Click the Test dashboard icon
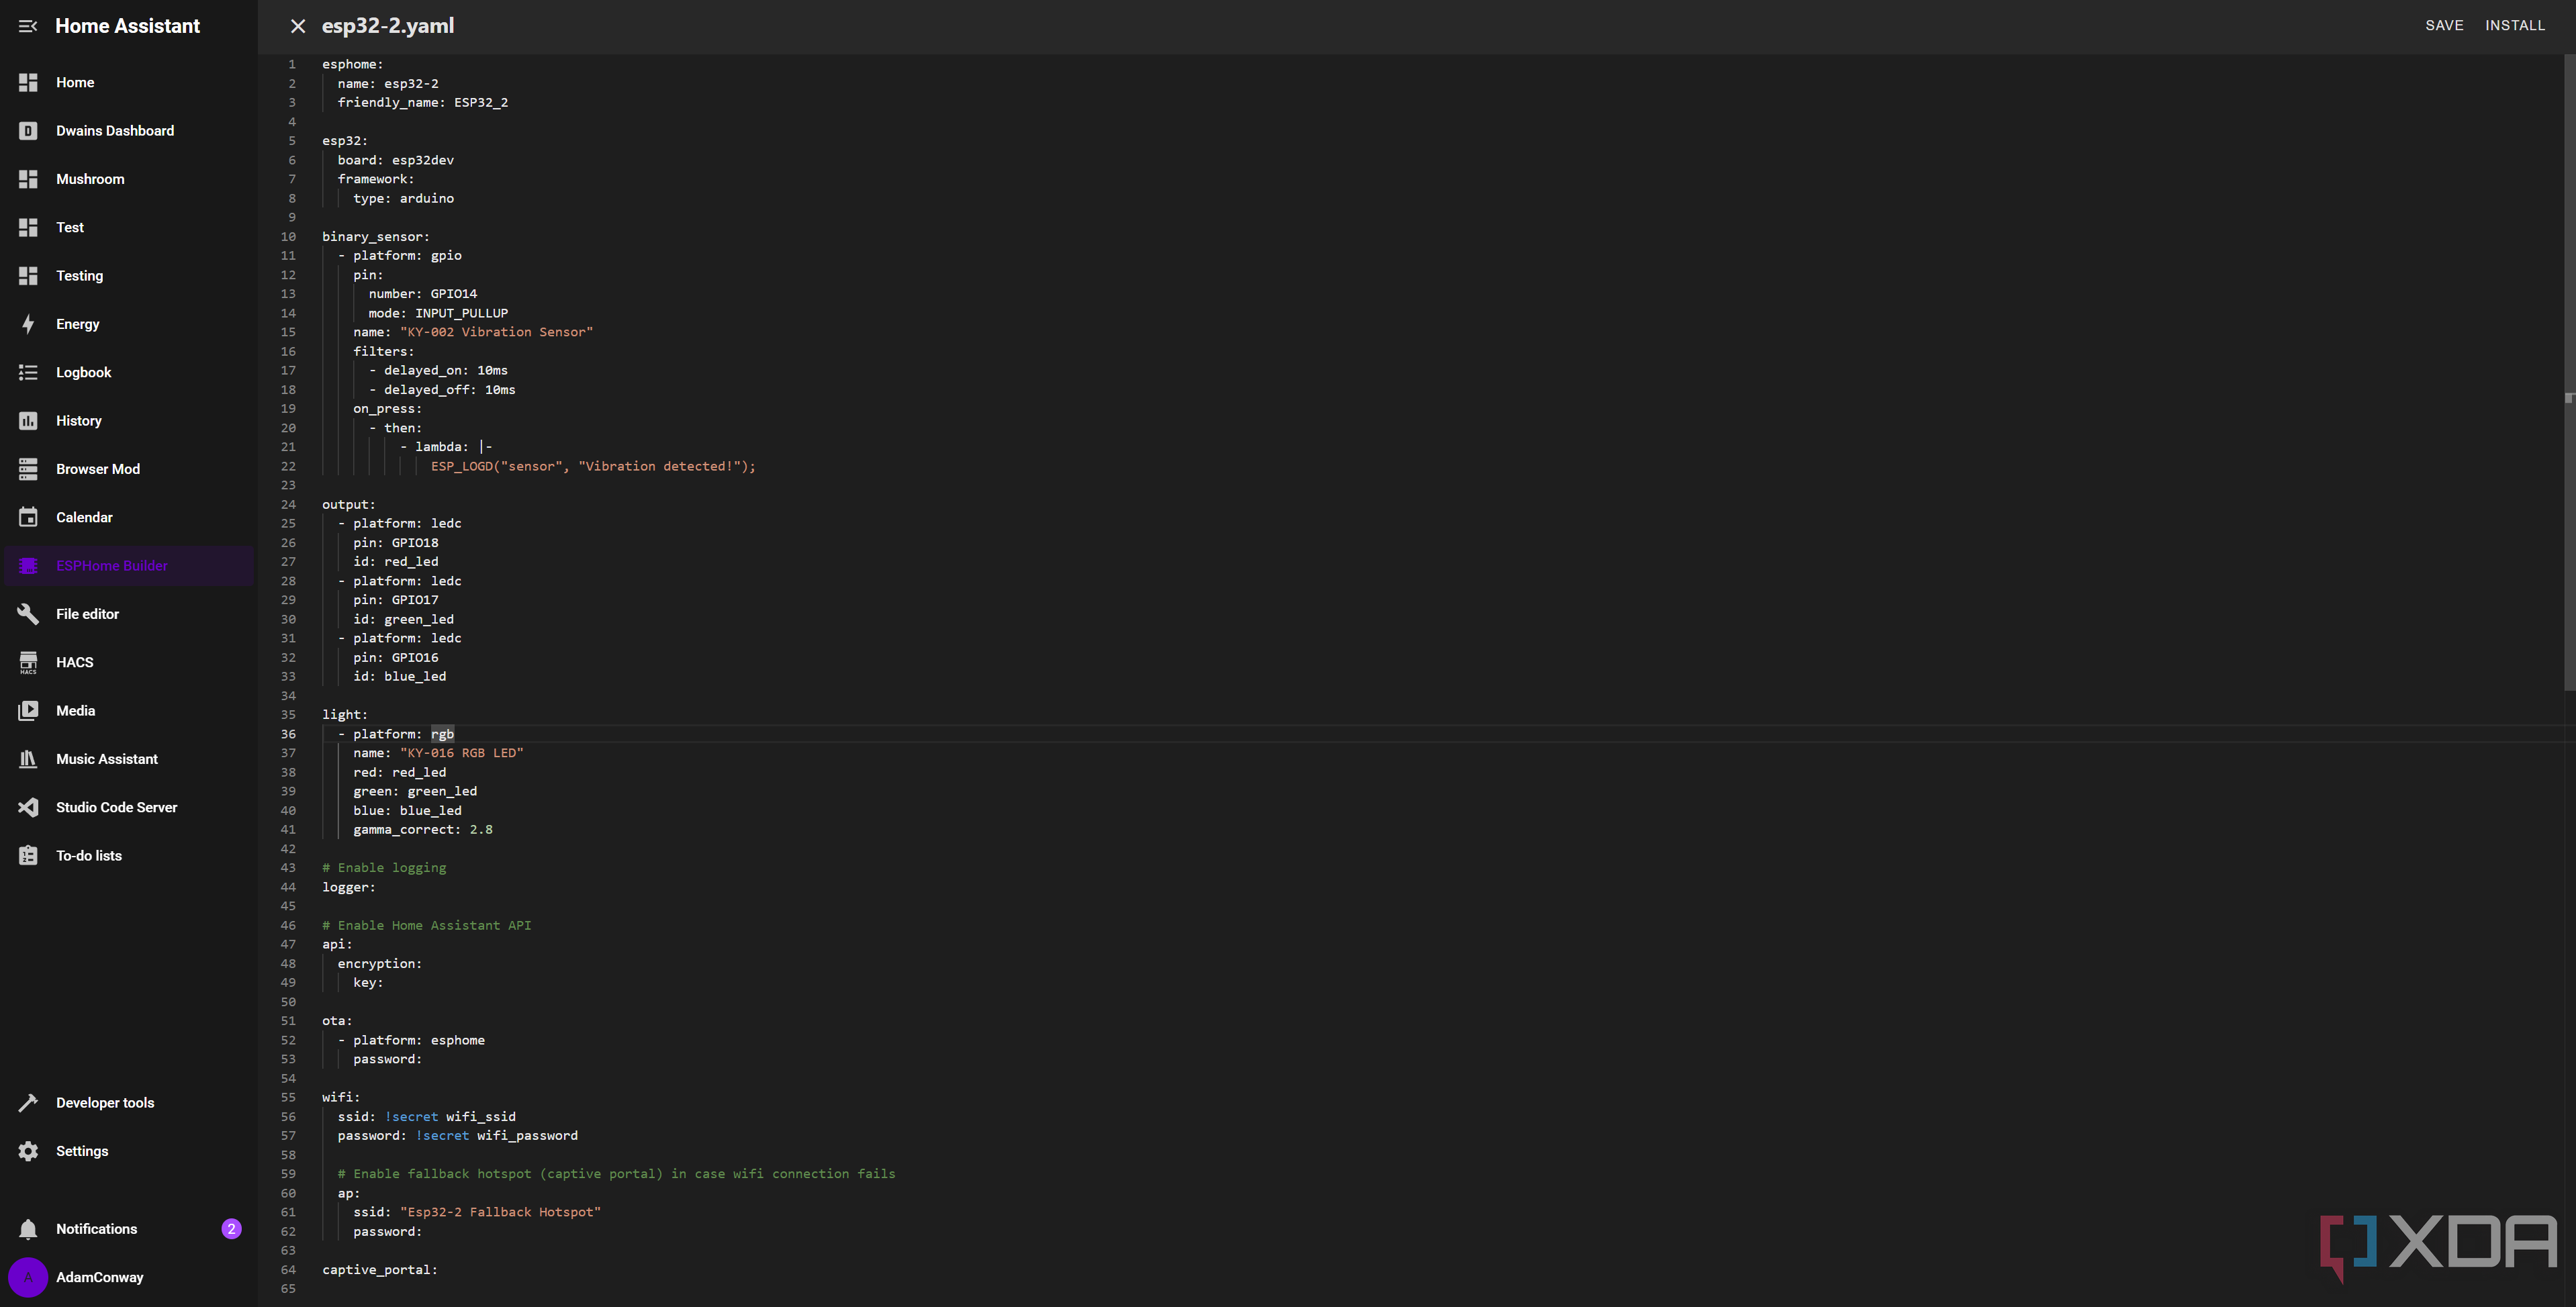The image size is (2576, 1307). click(28, 227)
